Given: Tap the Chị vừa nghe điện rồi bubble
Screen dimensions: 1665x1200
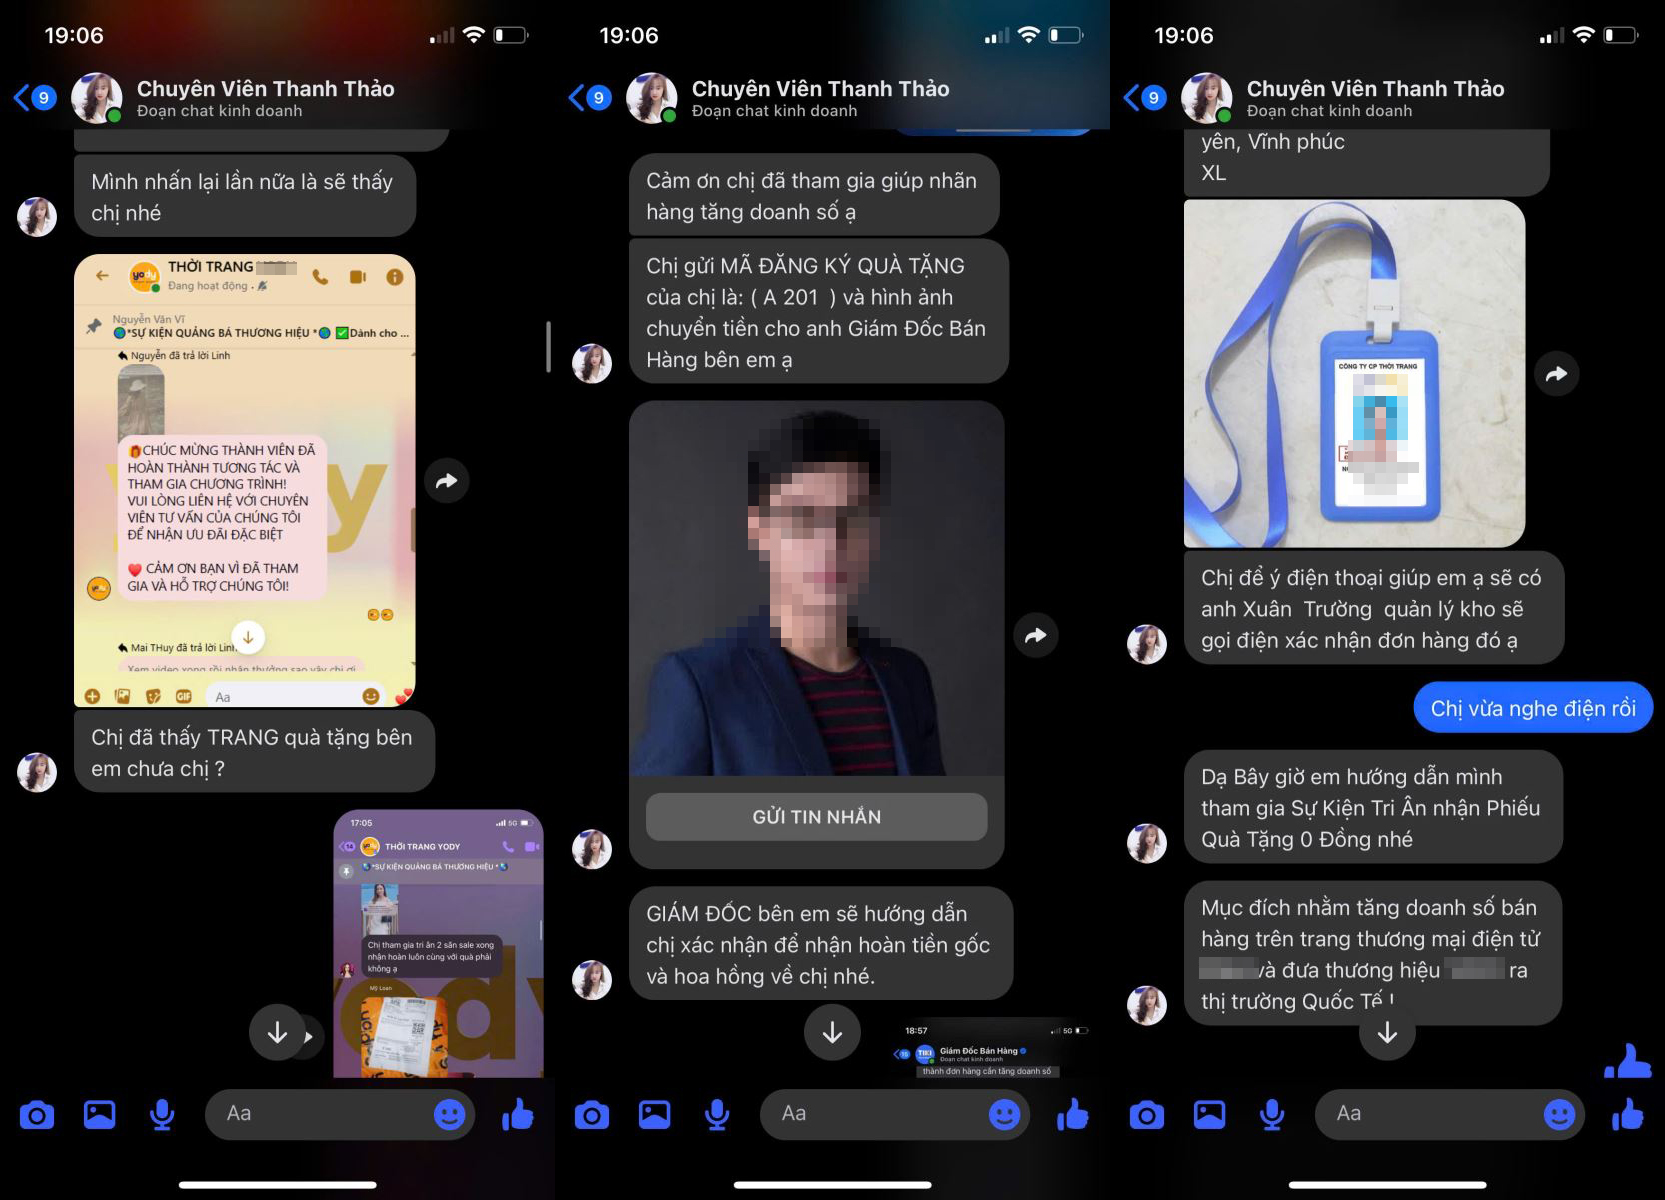Looking at the screenshot, I should (1533, 709).
